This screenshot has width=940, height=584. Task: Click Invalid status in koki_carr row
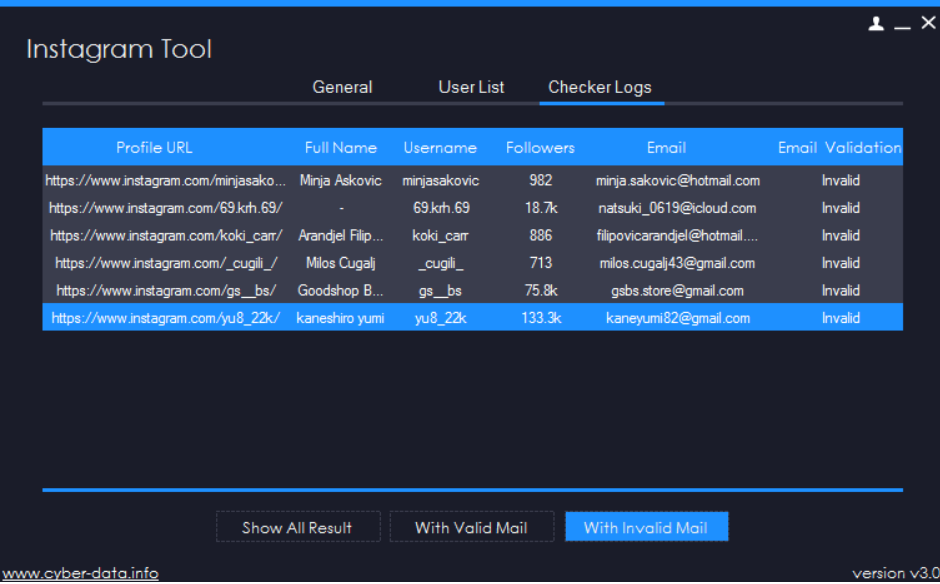coord(840,236)
